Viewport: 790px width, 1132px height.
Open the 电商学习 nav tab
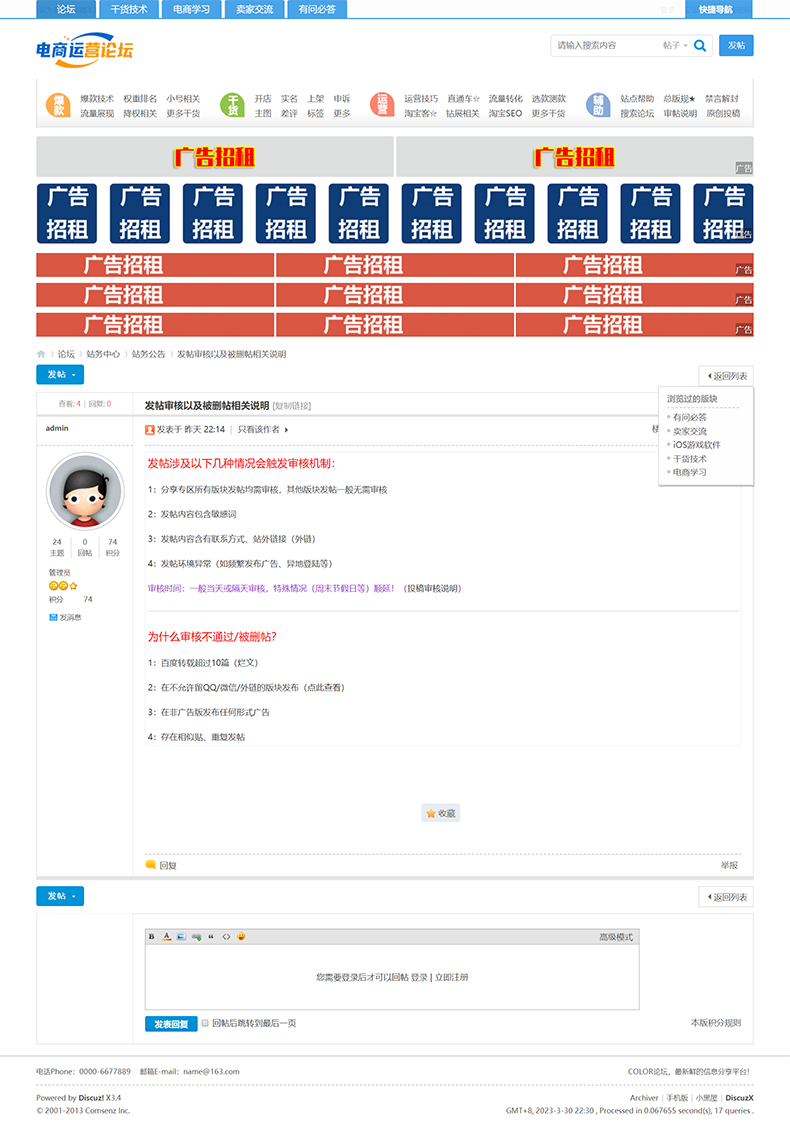tap(191, 9)
